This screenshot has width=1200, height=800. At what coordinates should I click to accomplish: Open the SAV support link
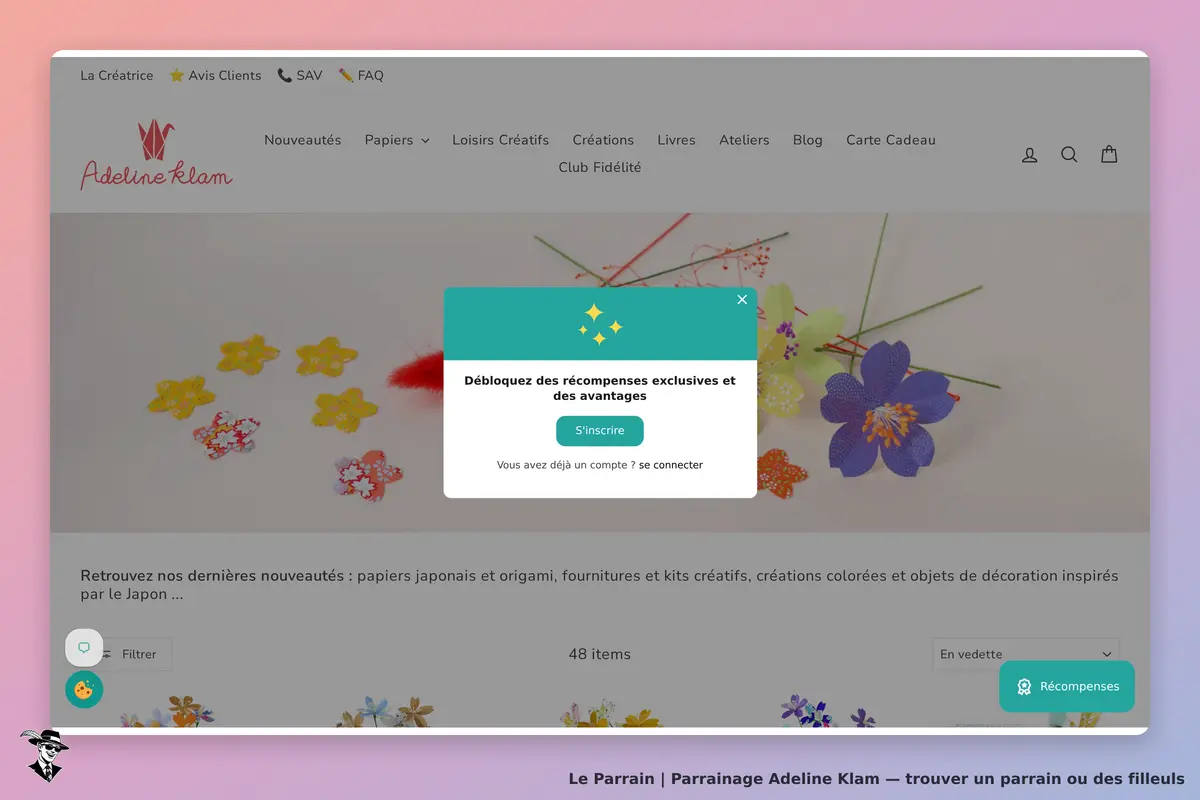(300, 75)
